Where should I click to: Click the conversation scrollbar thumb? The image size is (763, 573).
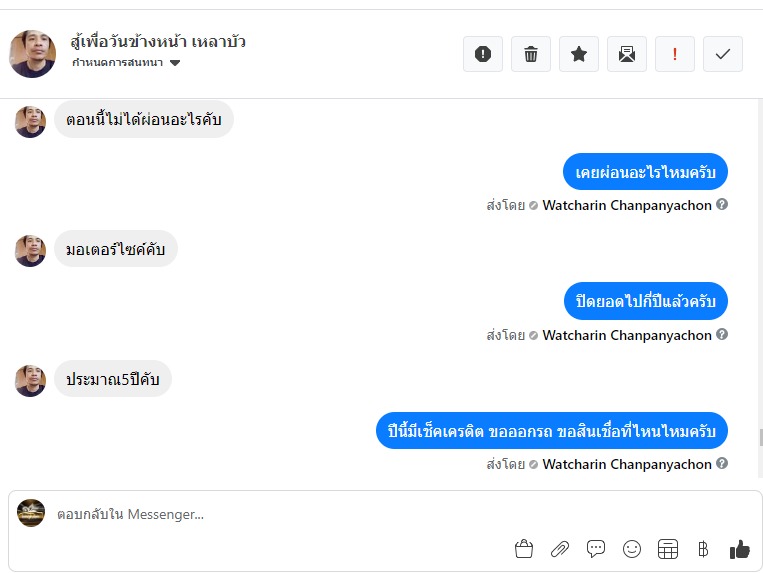[x=761, y=438]
